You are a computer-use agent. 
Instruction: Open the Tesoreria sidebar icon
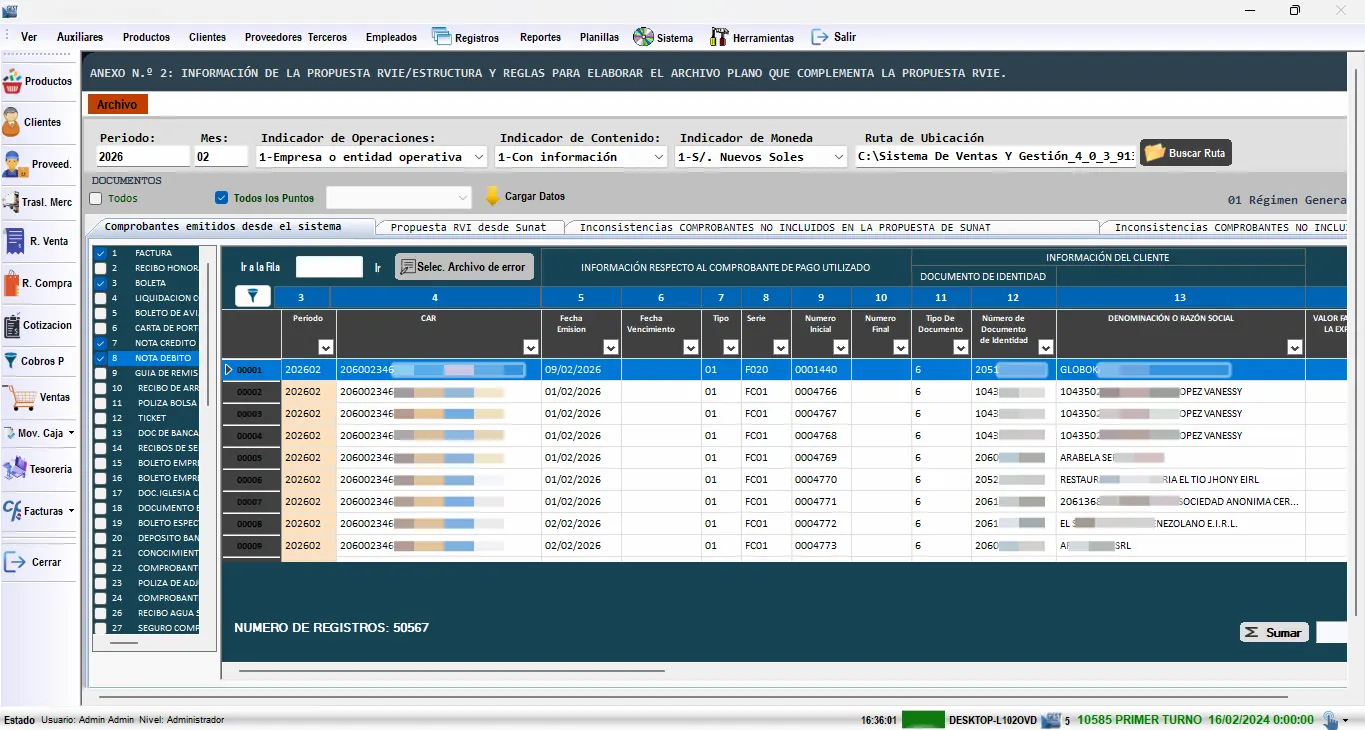click(14, 468)
